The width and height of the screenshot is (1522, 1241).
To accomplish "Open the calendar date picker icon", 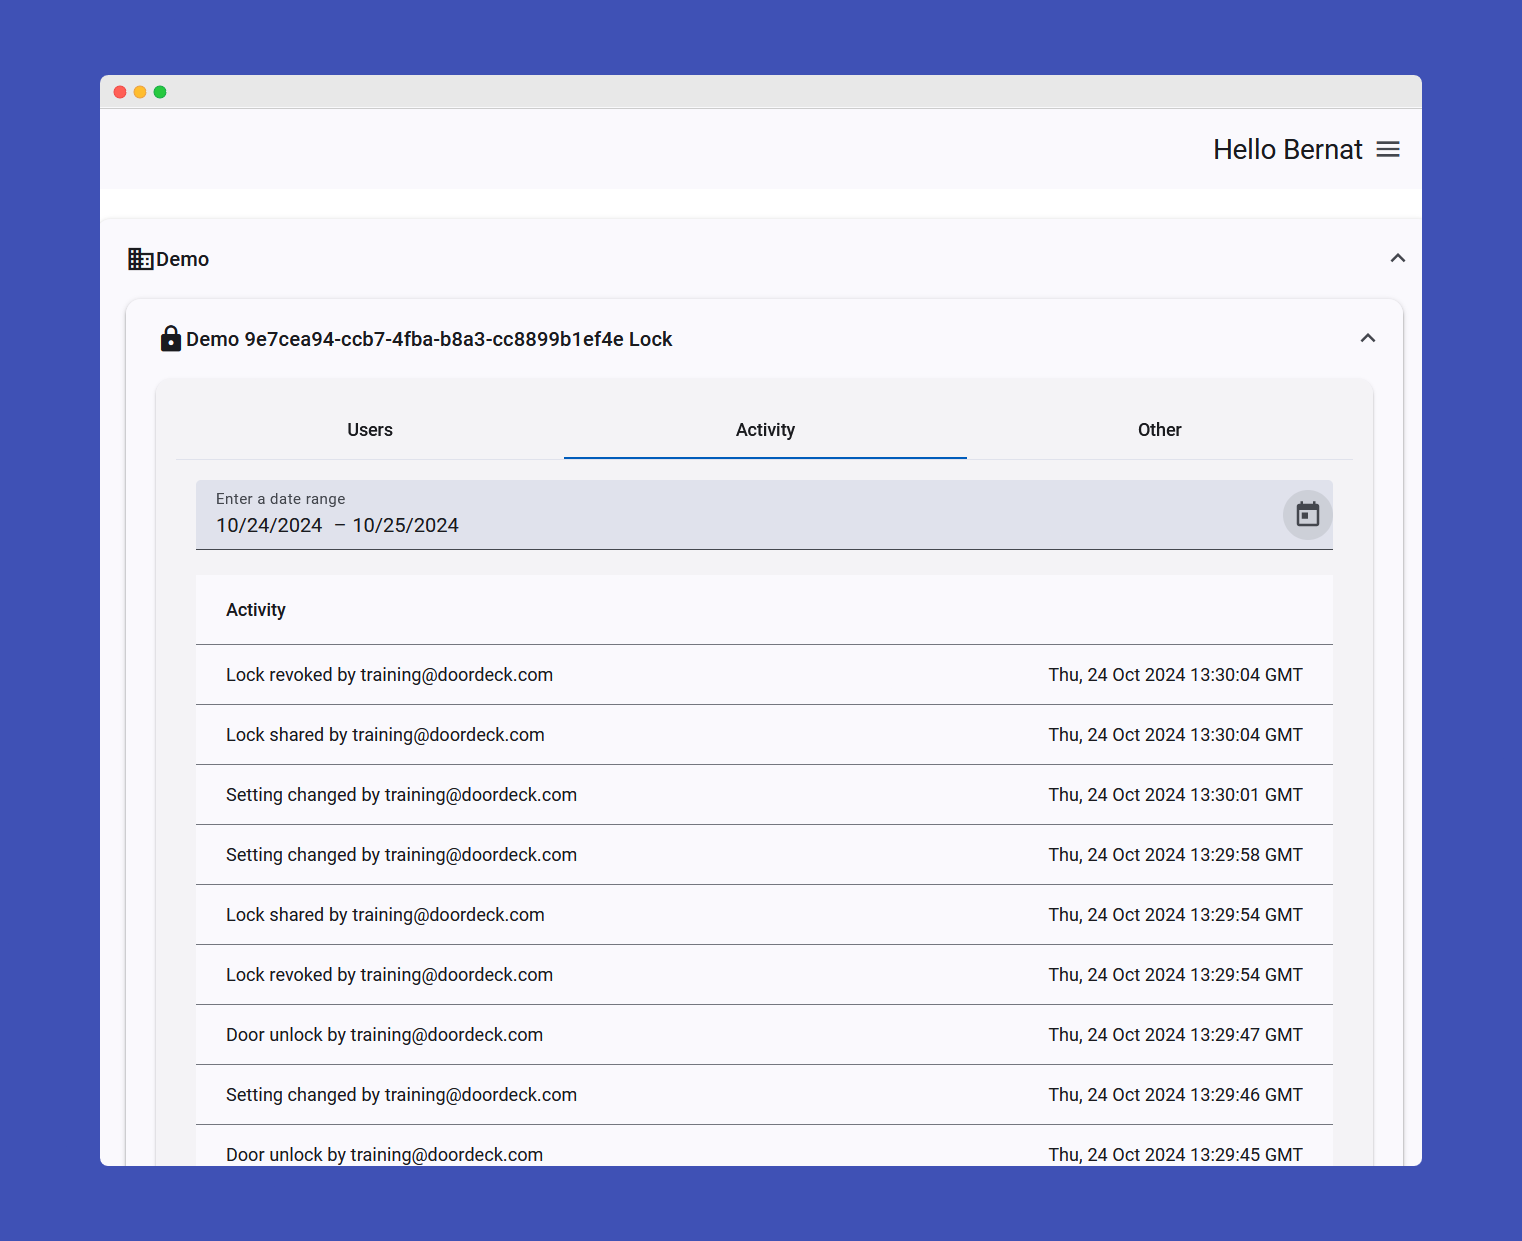I will [1307, 515].
